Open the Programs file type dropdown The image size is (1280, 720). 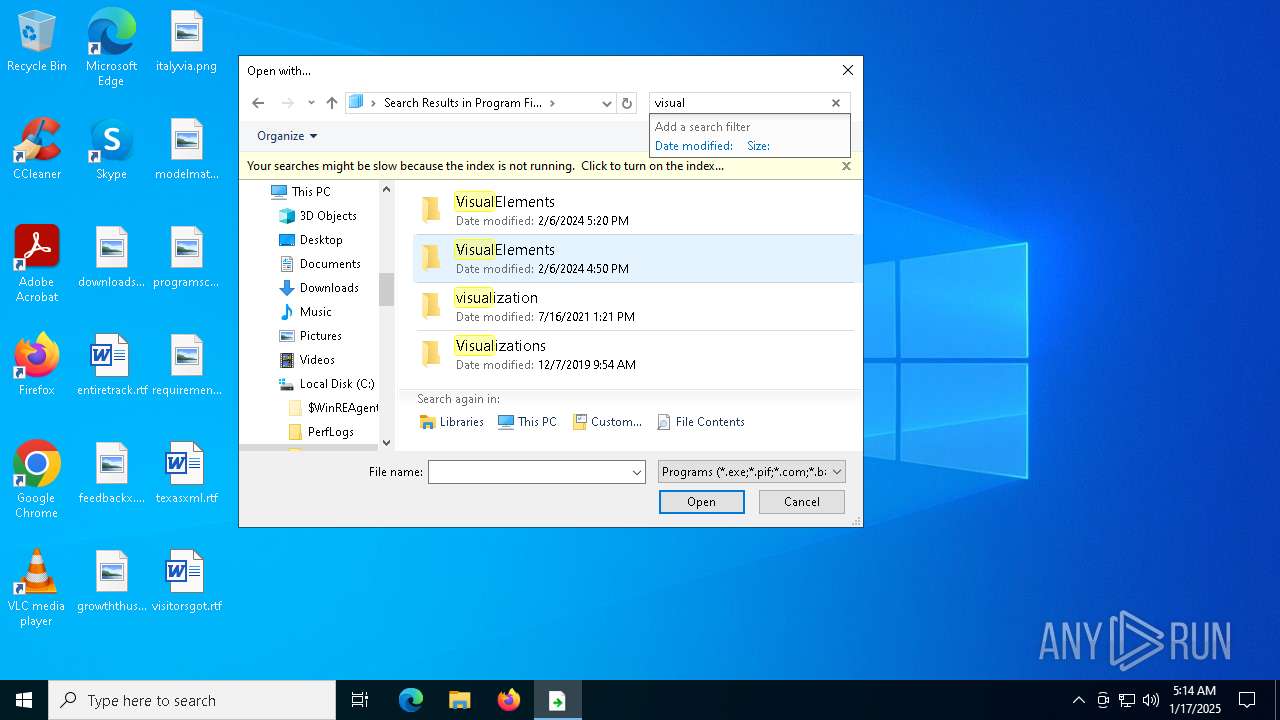click(752, 472)
